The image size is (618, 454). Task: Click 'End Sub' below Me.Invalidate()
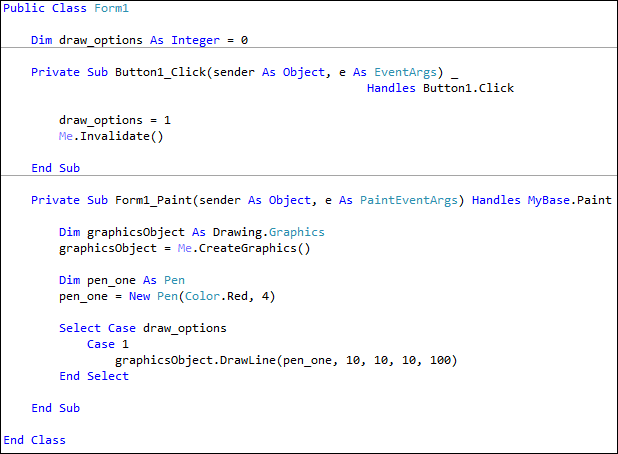click(55, 168)
